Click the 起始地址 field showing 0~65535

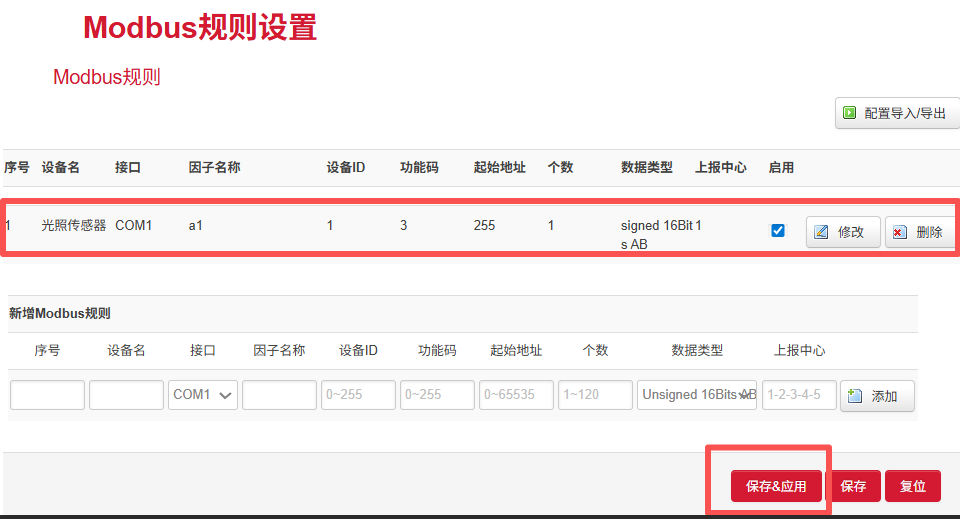point(516,395)
